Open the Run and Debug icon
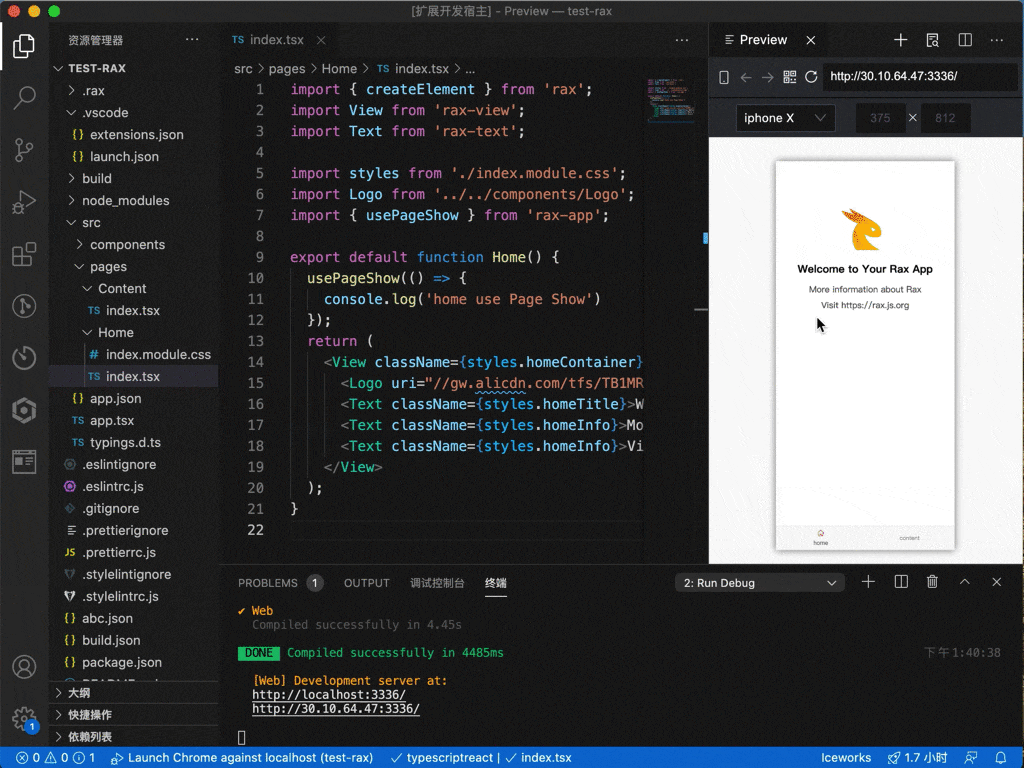This screenshot has width=1024, height=768. 24,202
